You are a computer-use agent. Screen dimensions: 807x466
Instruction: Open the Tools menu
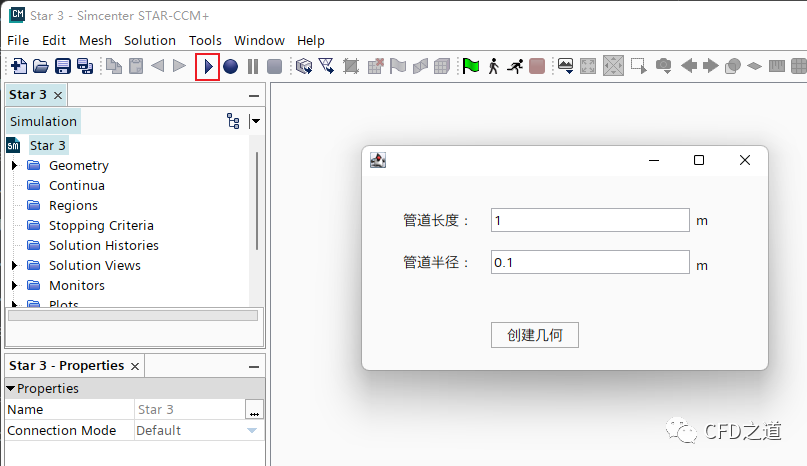point(205,40)
